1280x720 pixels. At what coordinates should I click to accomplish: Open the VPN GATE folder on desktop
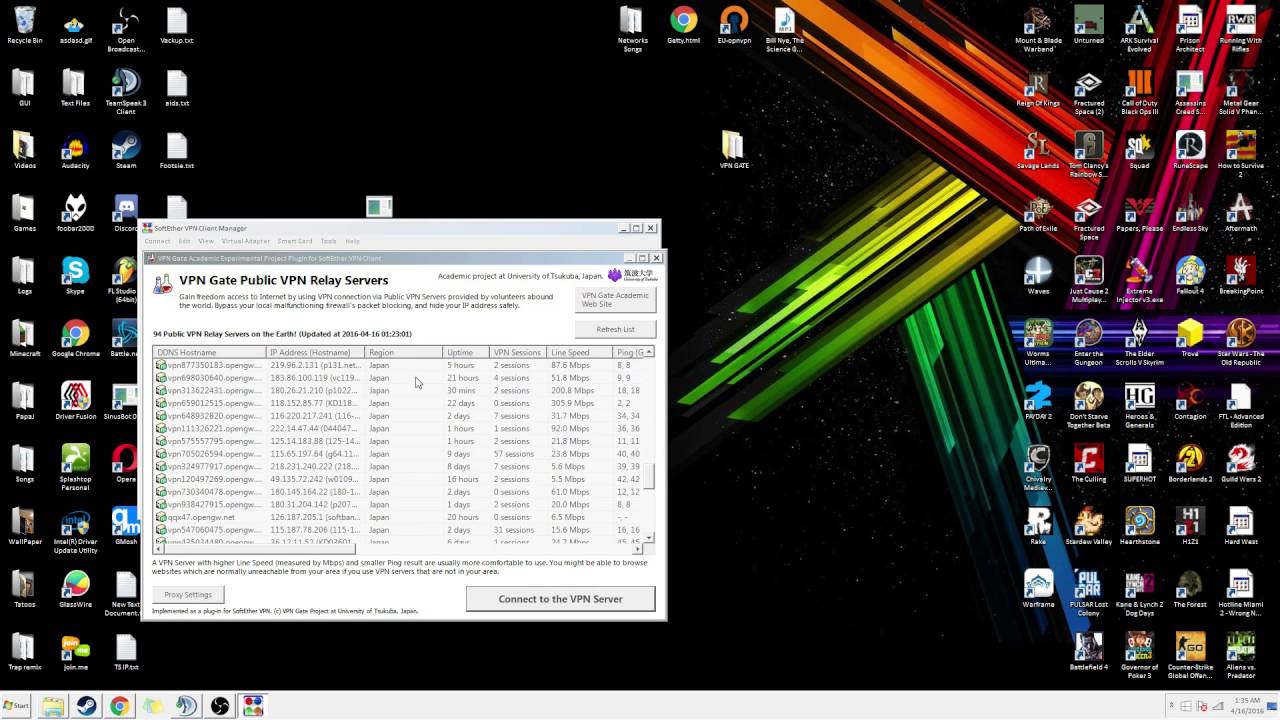[733, 151]
